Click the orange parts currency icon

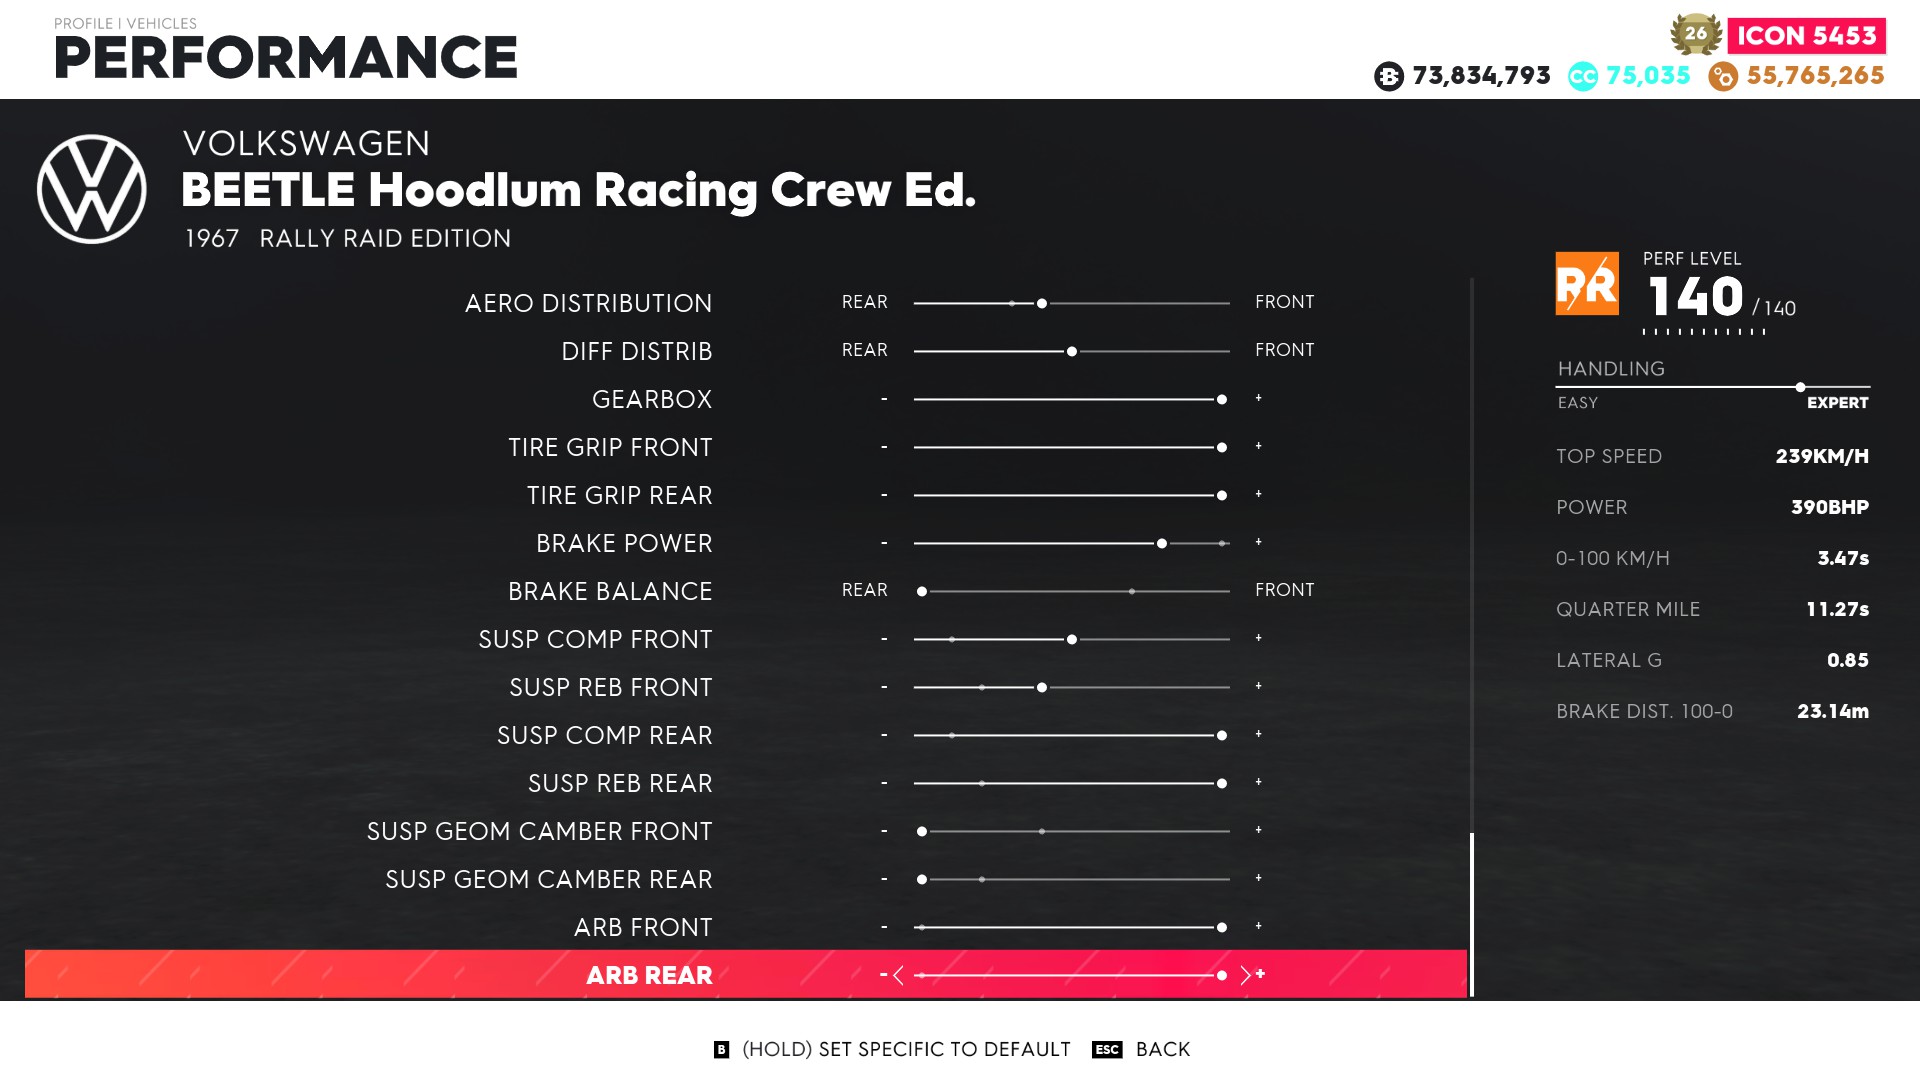tap(1723, 76)
